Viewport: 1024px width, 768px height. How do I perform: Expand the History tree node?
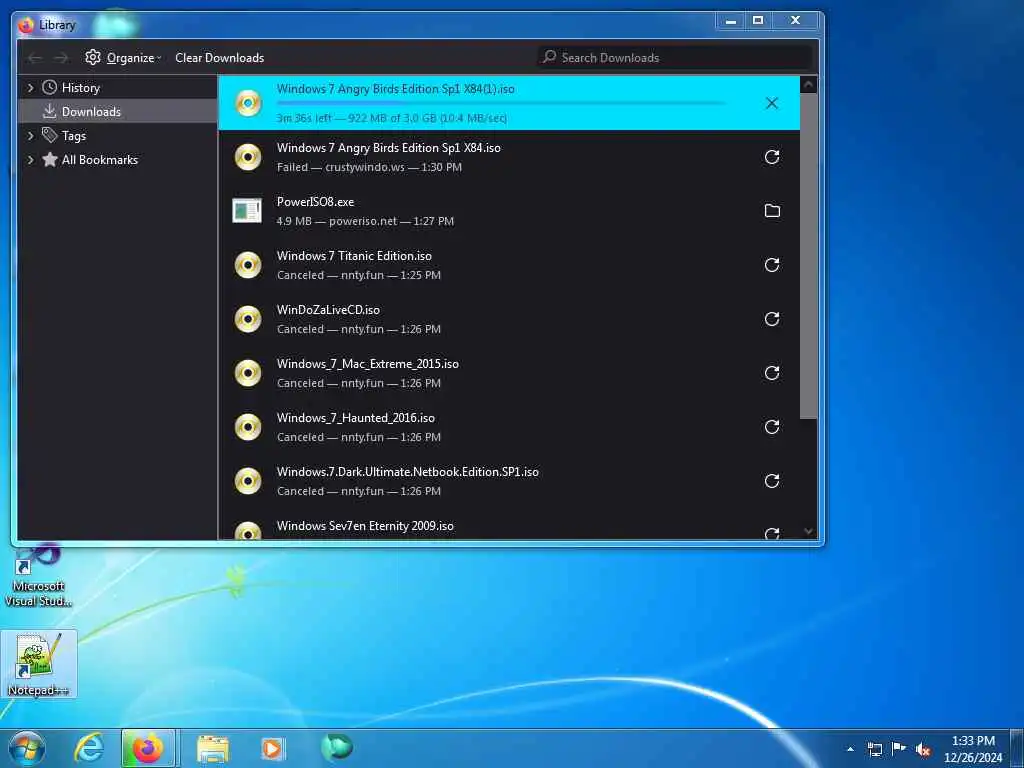click(x=30, y=88)
